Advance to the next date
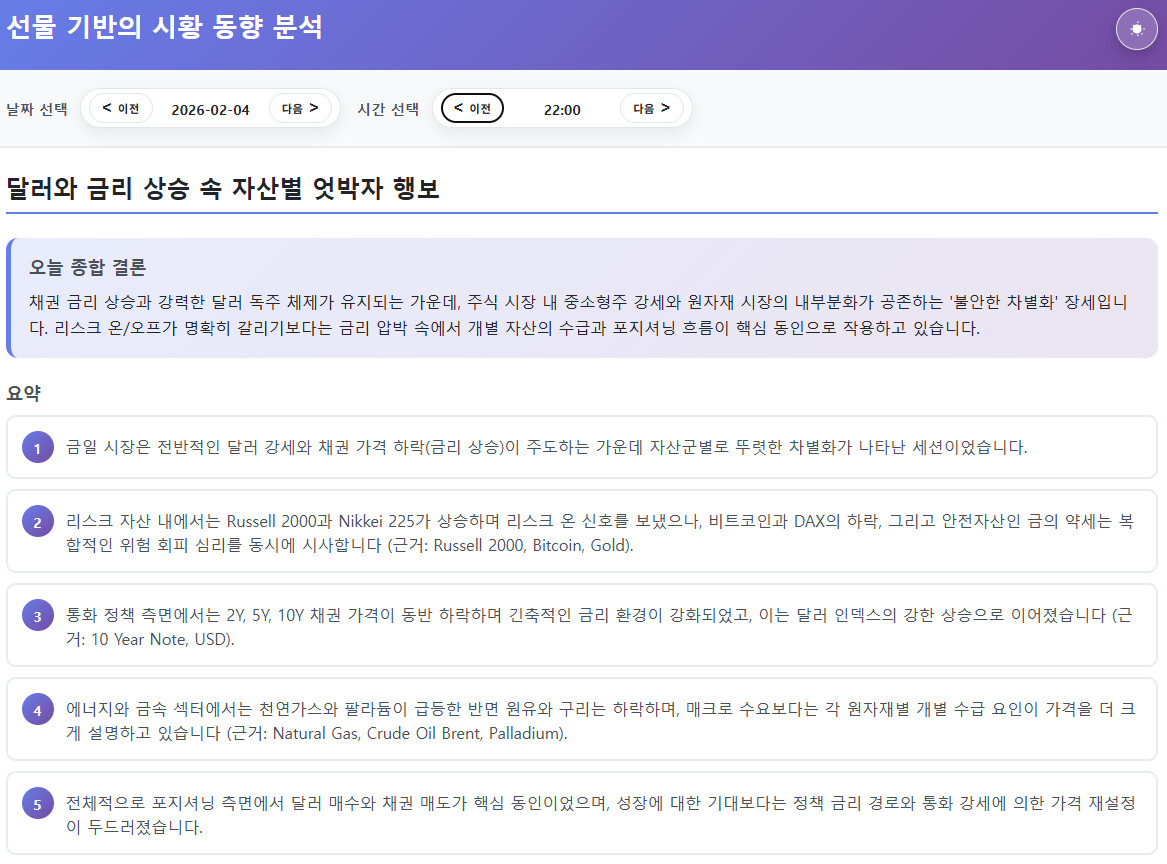Image resolution: width=1167 pixels, height=864 pixels. (x=300, y=108)
